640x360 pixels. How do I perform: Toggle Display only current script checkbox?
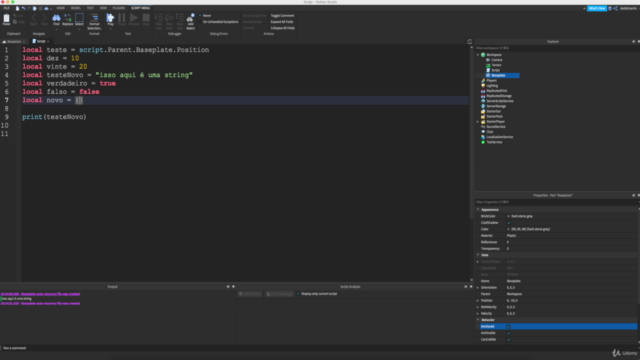coord(299,294)
